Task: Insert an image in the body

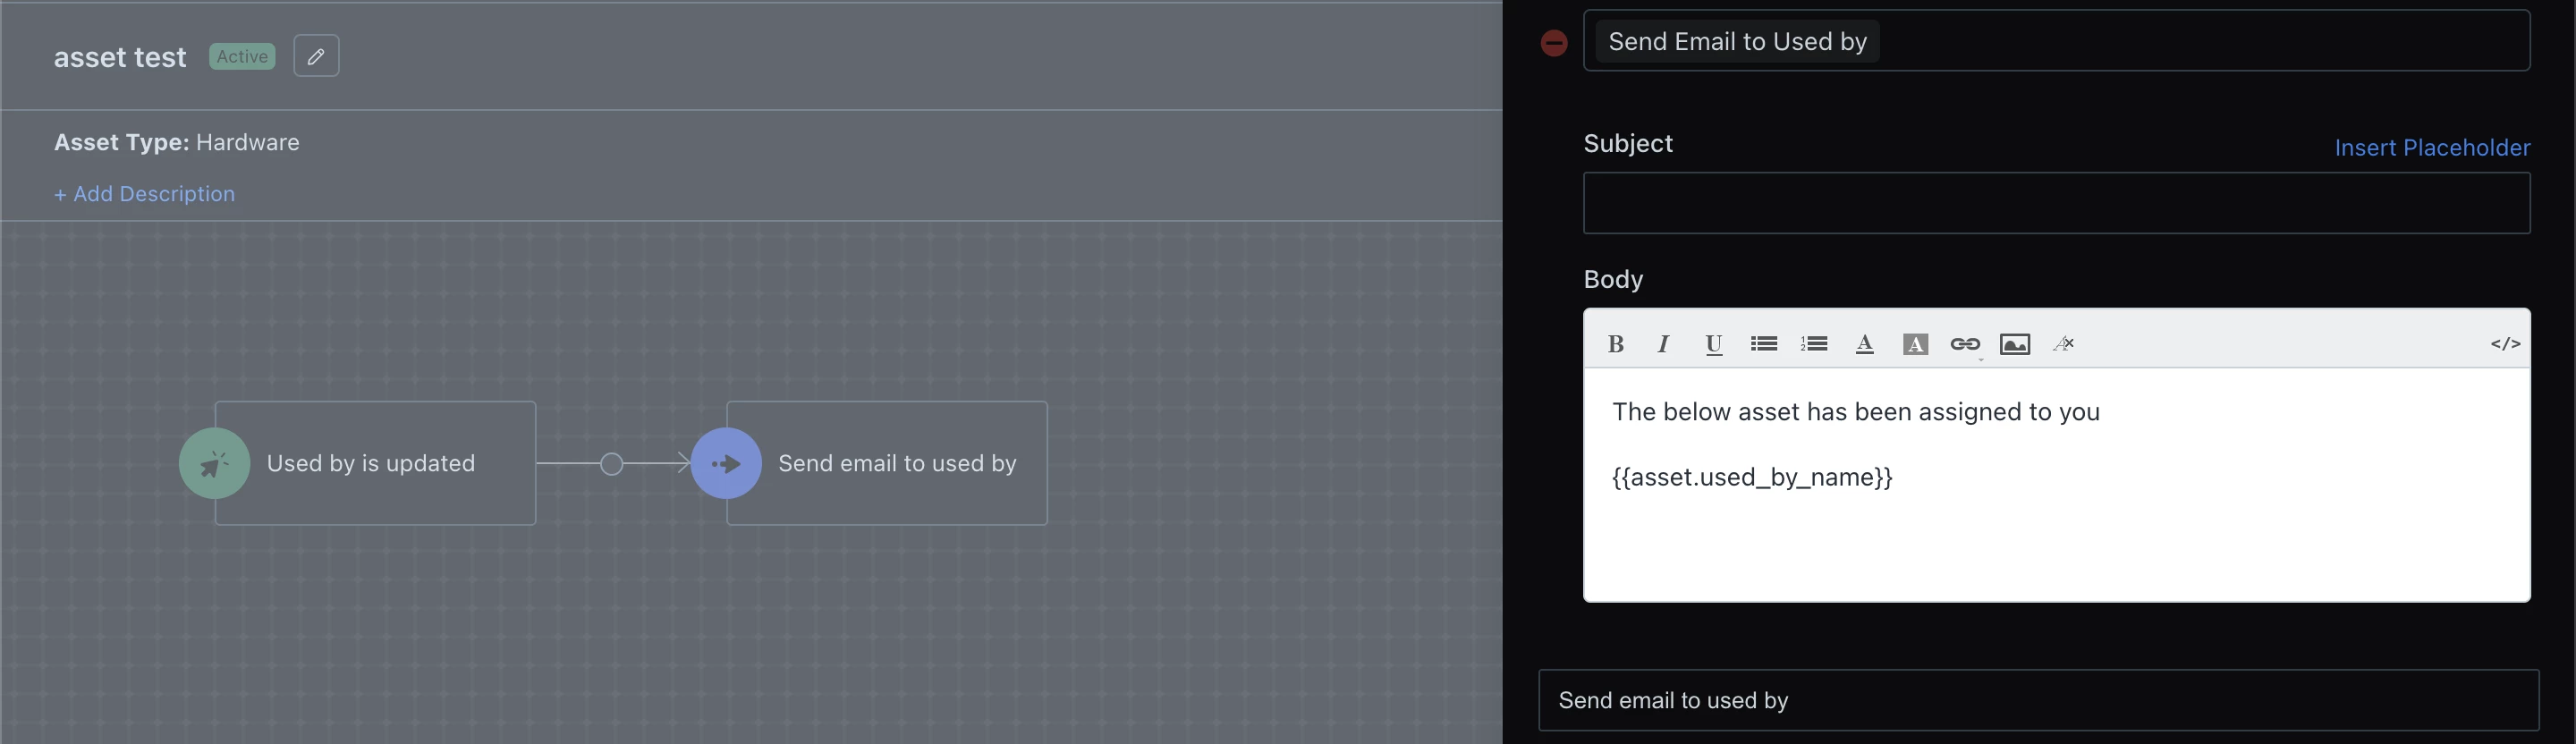Action: (x=2015, y=344)
